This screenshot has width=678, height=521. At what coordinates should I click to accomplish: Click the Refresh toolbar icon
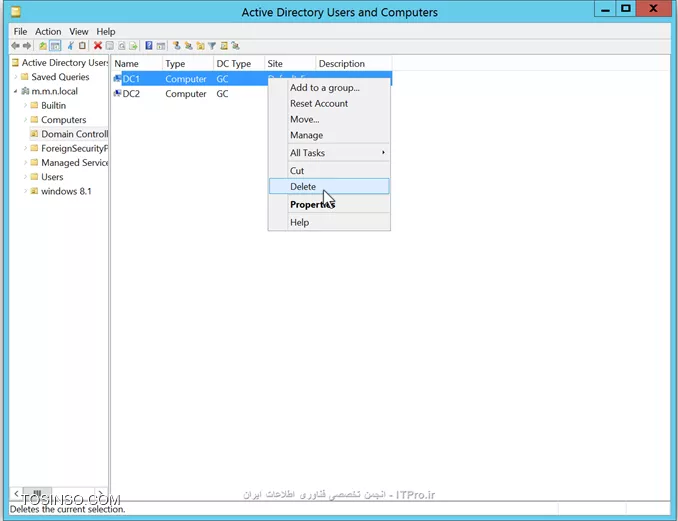pyautogui.click(x=122, y=45)
